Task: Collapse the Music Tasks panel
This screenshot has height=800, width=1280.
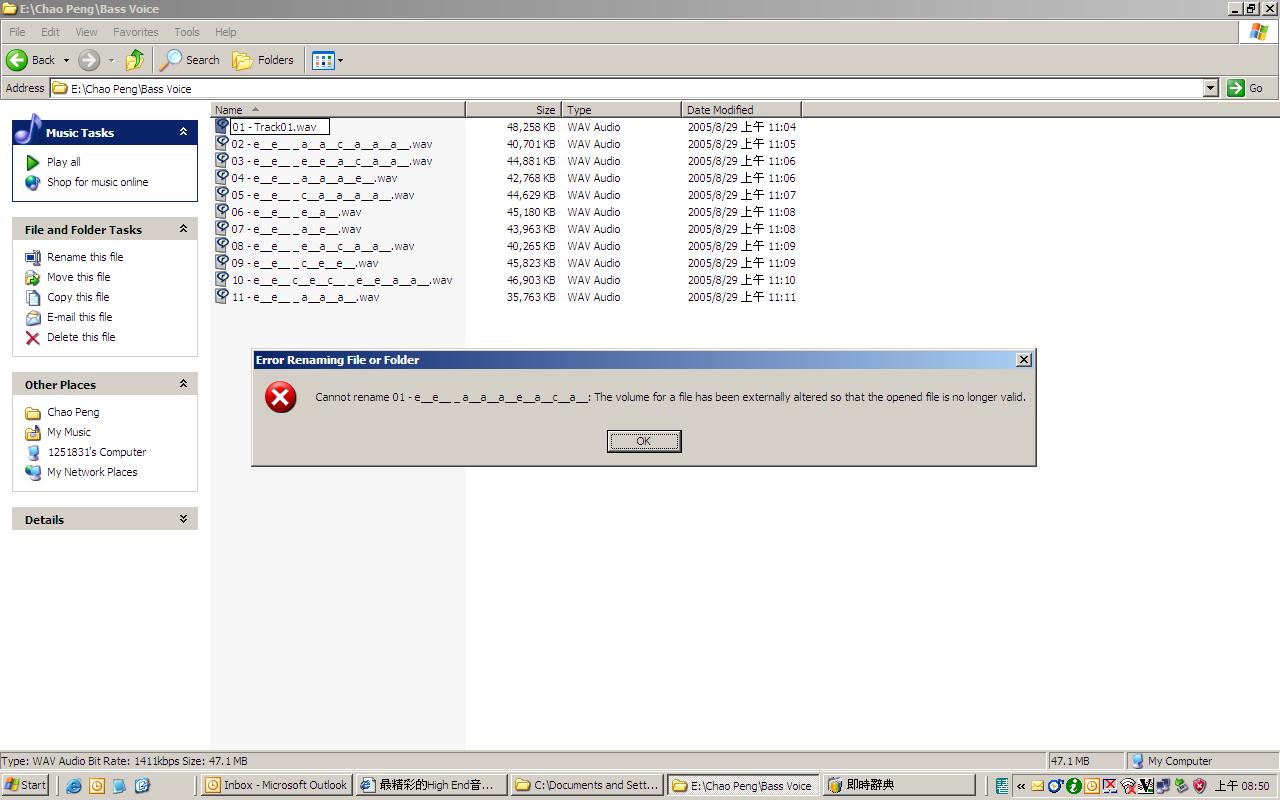Action: coord(183,132)
